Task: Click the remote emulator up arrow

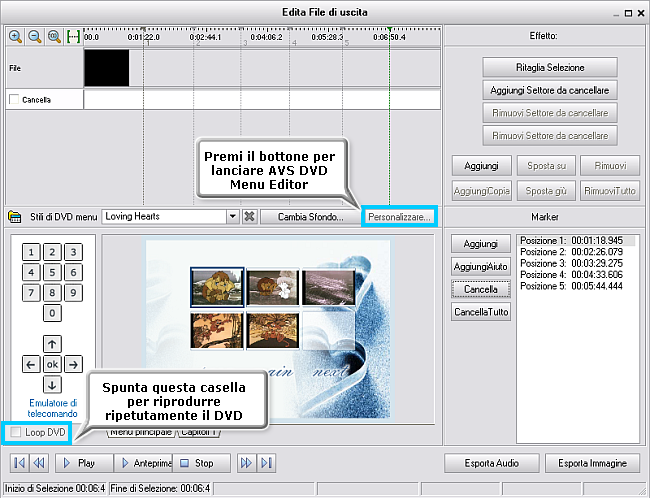Action: (52, 344)
